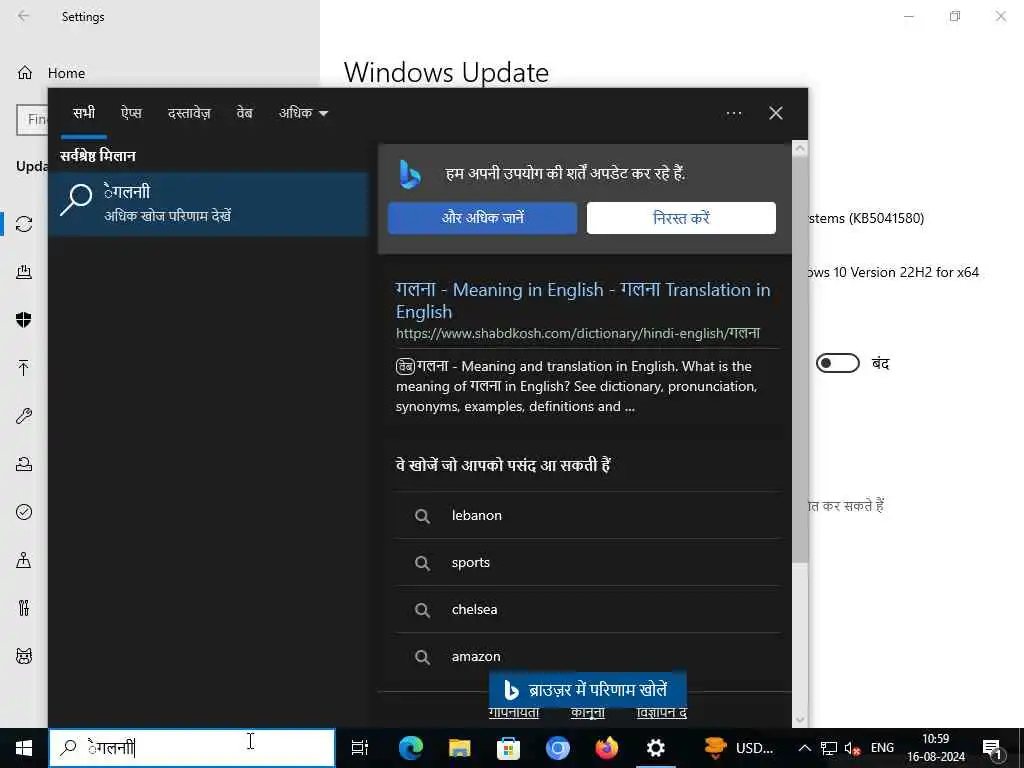Switch to the दस्तावेज़ search tab
The width and height of the screenshot is (1024, 768).
pos(189,113)
